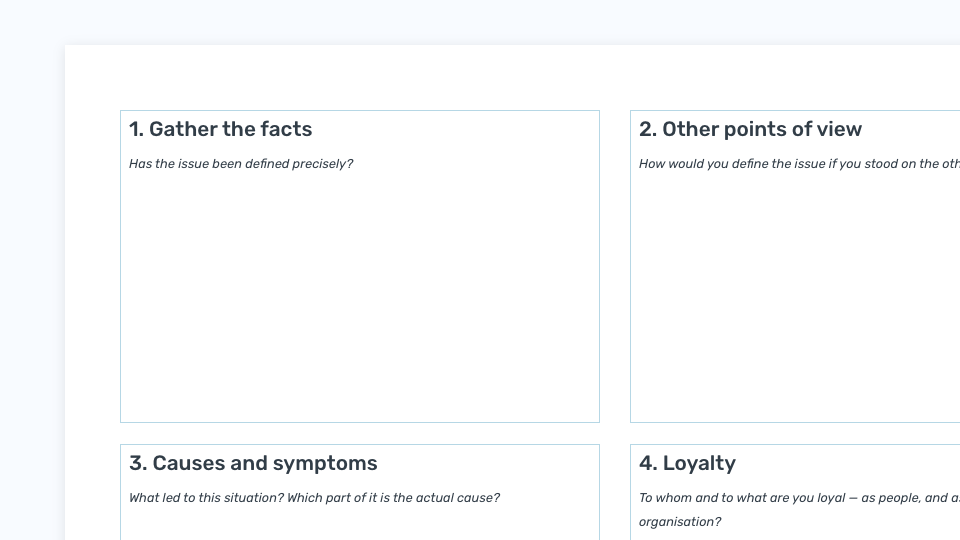960x540 pixels.
Task: Click the word "organisation?" in the Loyalty box
Action: click(x=680, y=522)
